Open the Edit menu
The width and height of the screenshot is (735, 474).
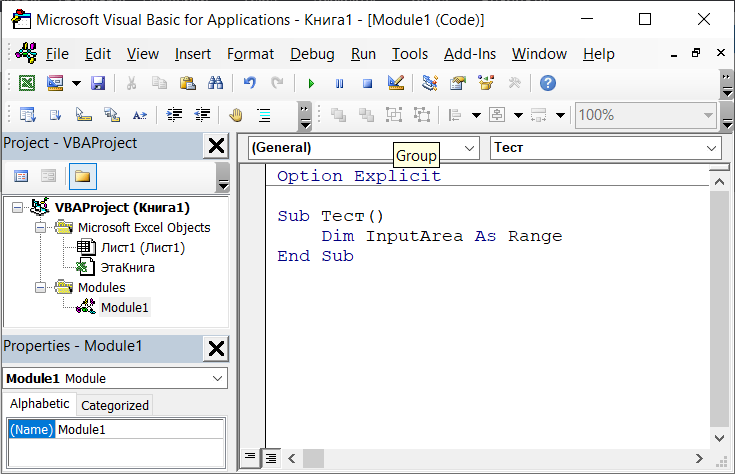pos(98,54)
